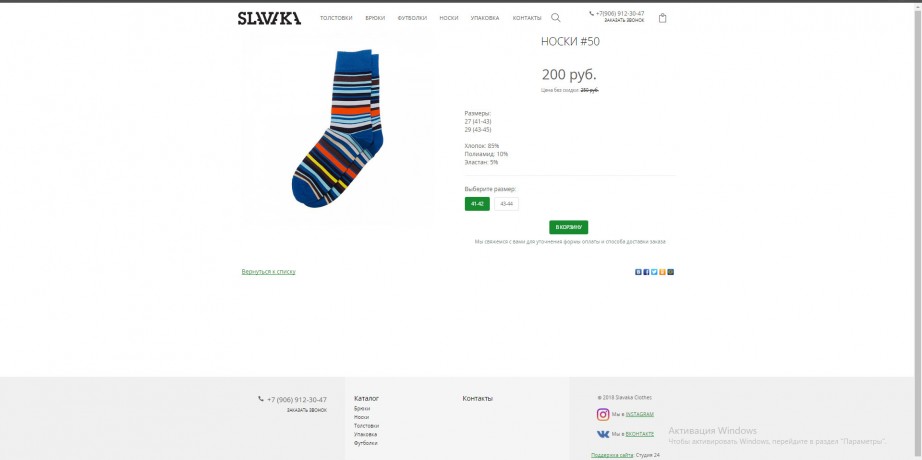Open the search magnifier icon

556,18
